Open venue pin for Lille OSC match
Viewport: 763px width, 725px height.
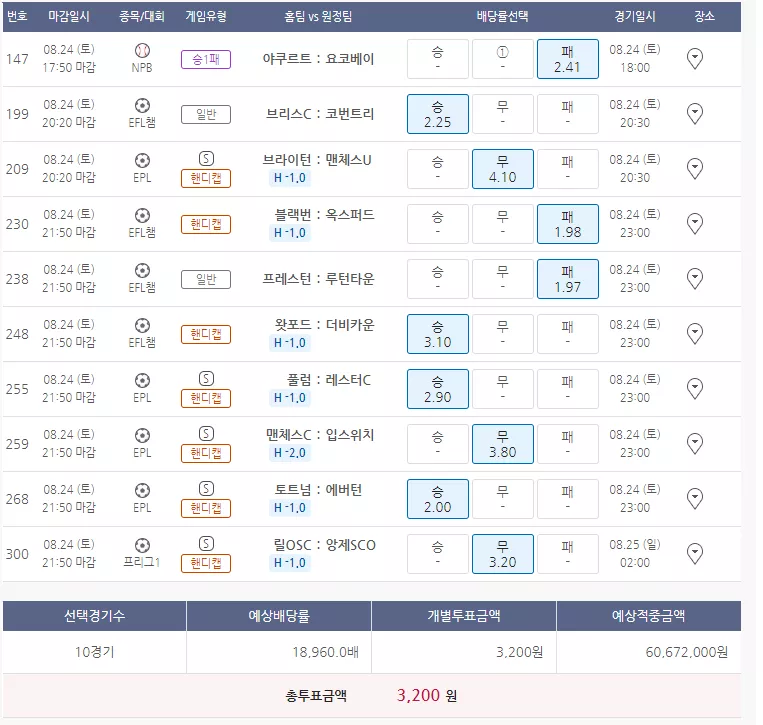(x=696, y=554)
